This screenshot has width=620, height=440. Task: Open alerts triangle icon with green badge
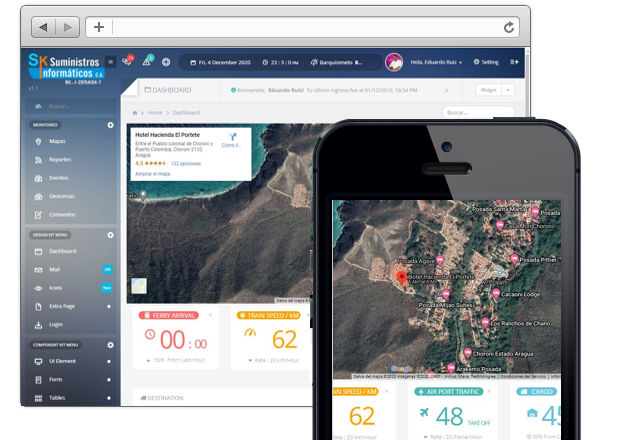pos(147,61)
